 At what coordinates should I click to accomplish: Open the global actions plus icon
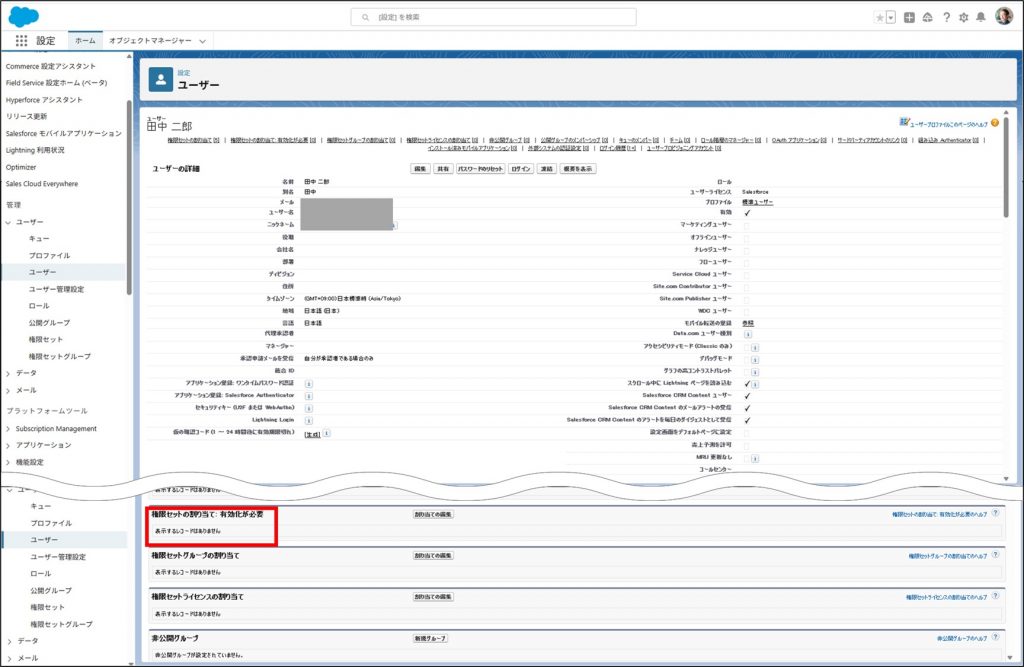909,17
